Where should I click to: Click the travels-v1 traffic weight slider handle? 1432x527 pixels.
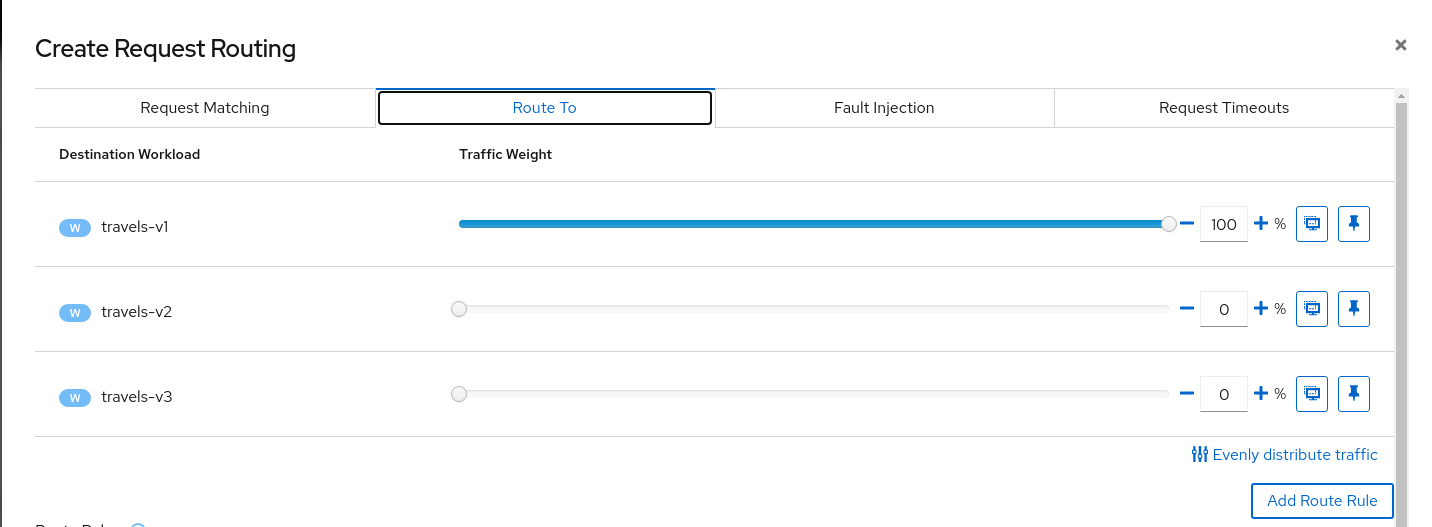[x=1169, y=224]
